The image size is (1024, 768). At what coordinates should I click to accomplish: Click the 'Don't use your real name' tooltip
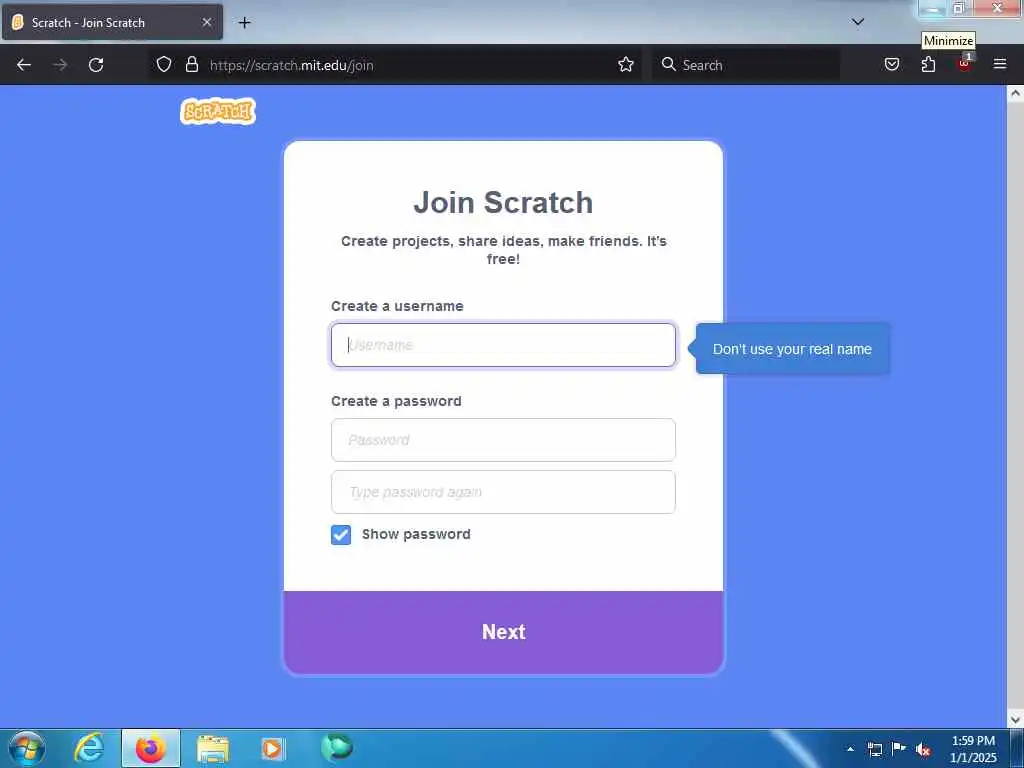click(x=792, y=349)
